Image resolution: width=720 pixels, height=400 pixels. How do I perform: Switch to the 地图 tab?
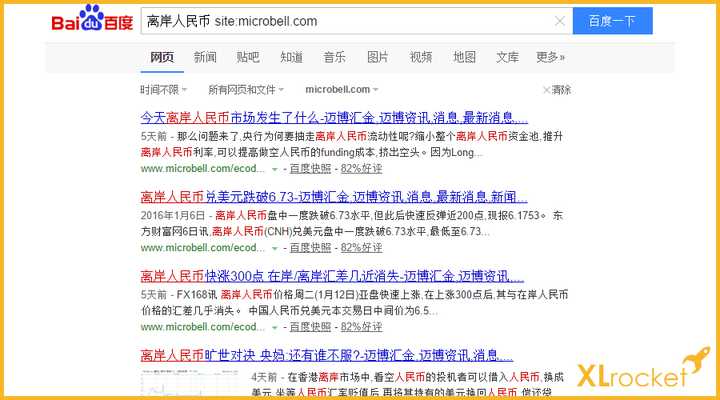pyautogui.click(x=464, y=57)
